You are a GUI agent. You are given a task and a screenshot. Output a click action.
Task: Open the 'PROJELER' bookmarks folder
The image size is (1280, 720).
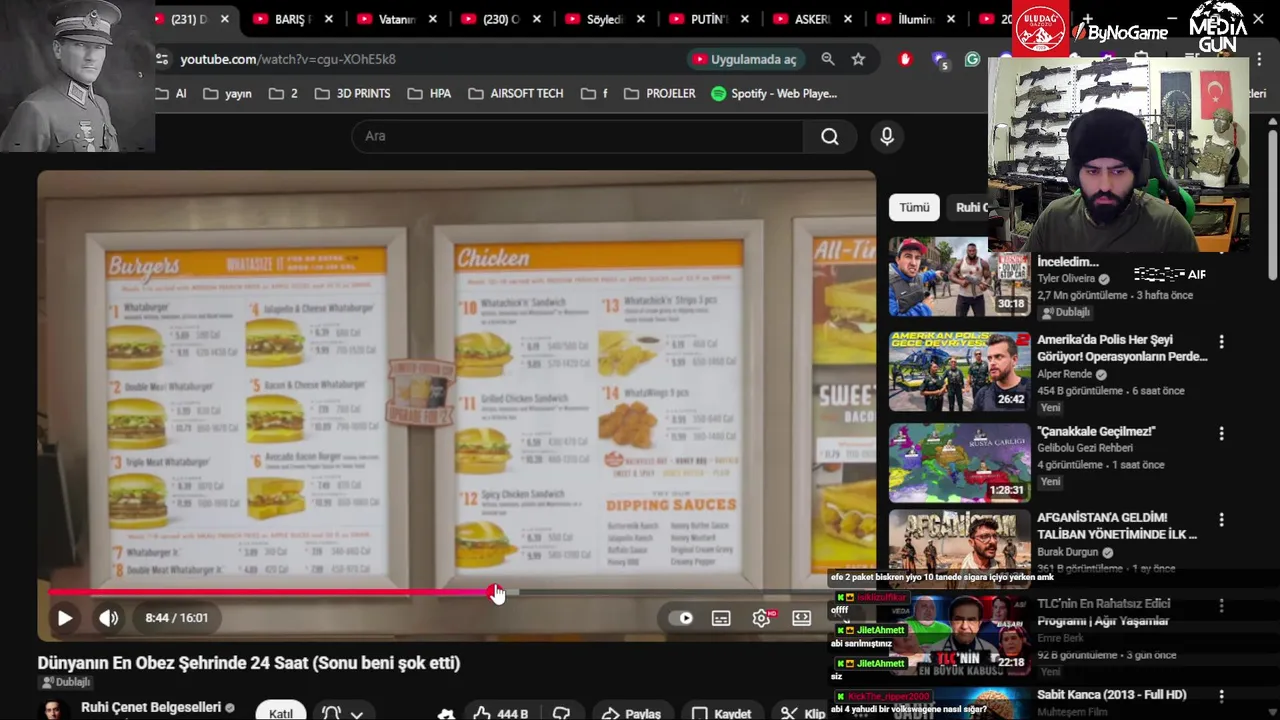(660, 93)
